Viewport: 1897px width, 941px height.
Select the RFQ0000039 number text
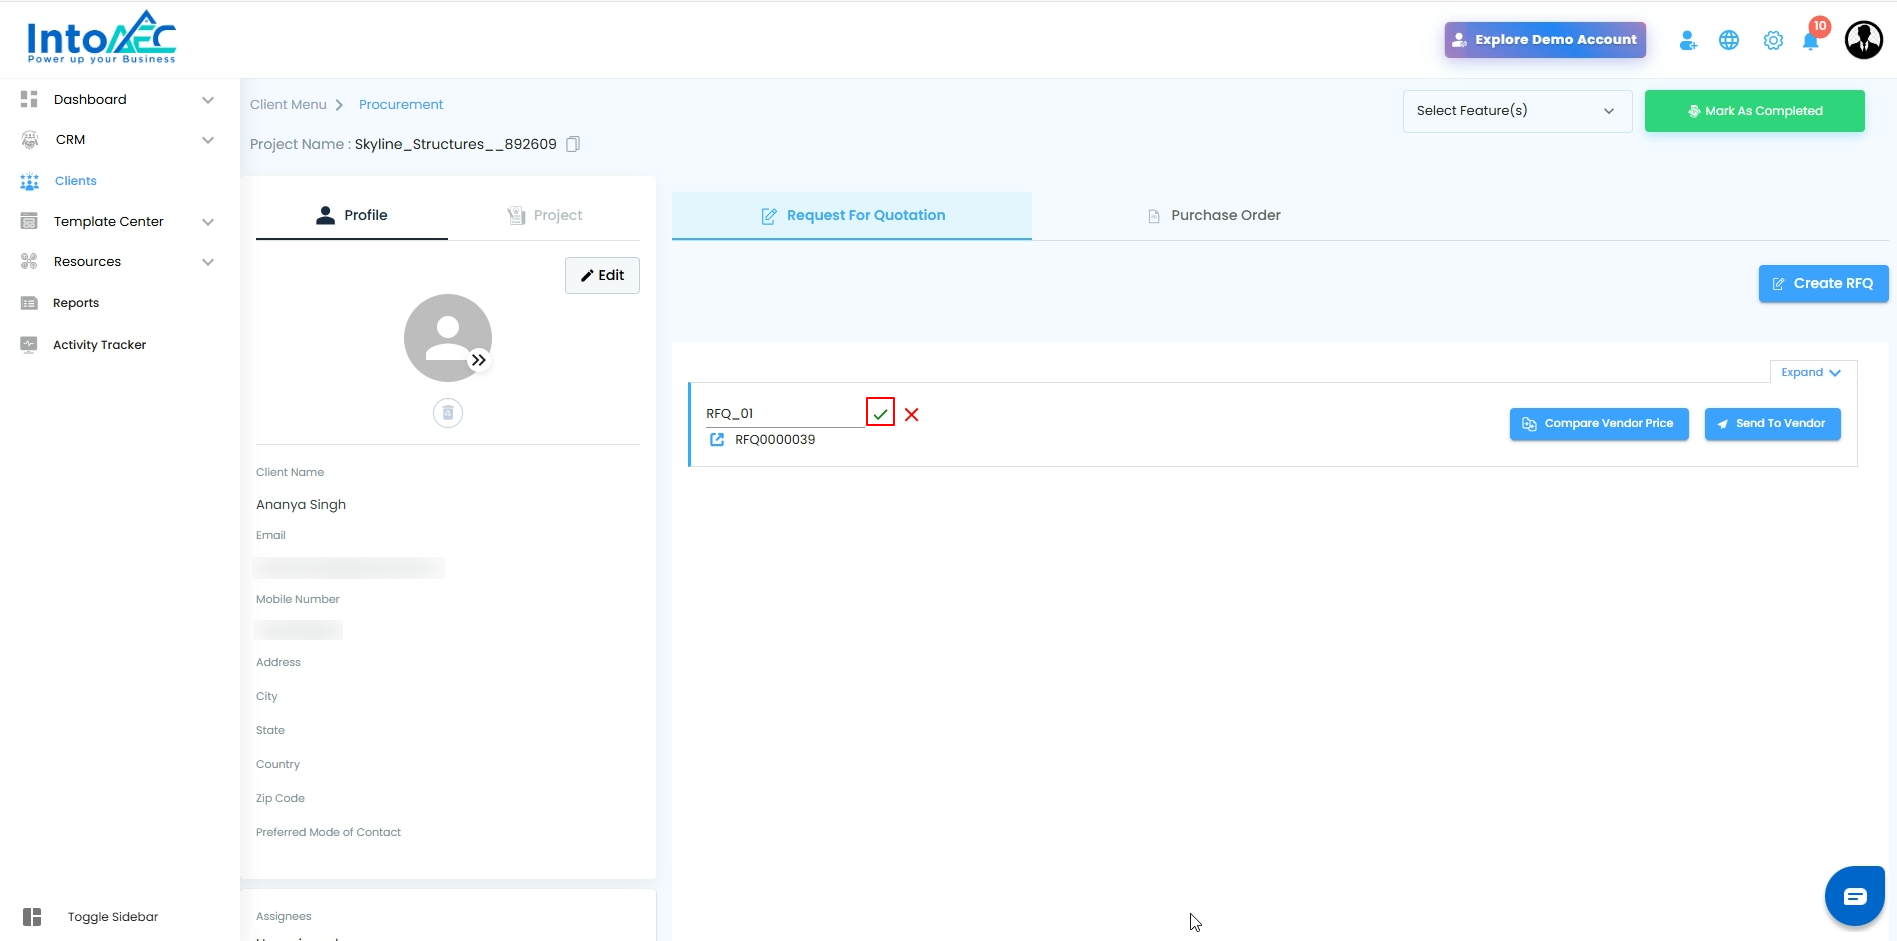click(x=775, y=440)
